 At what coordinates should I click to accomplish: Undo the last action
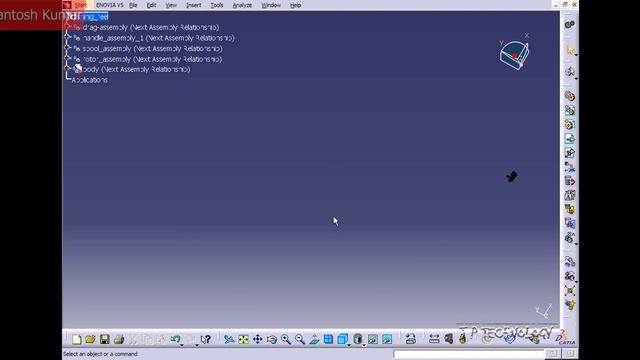point(176,339)
